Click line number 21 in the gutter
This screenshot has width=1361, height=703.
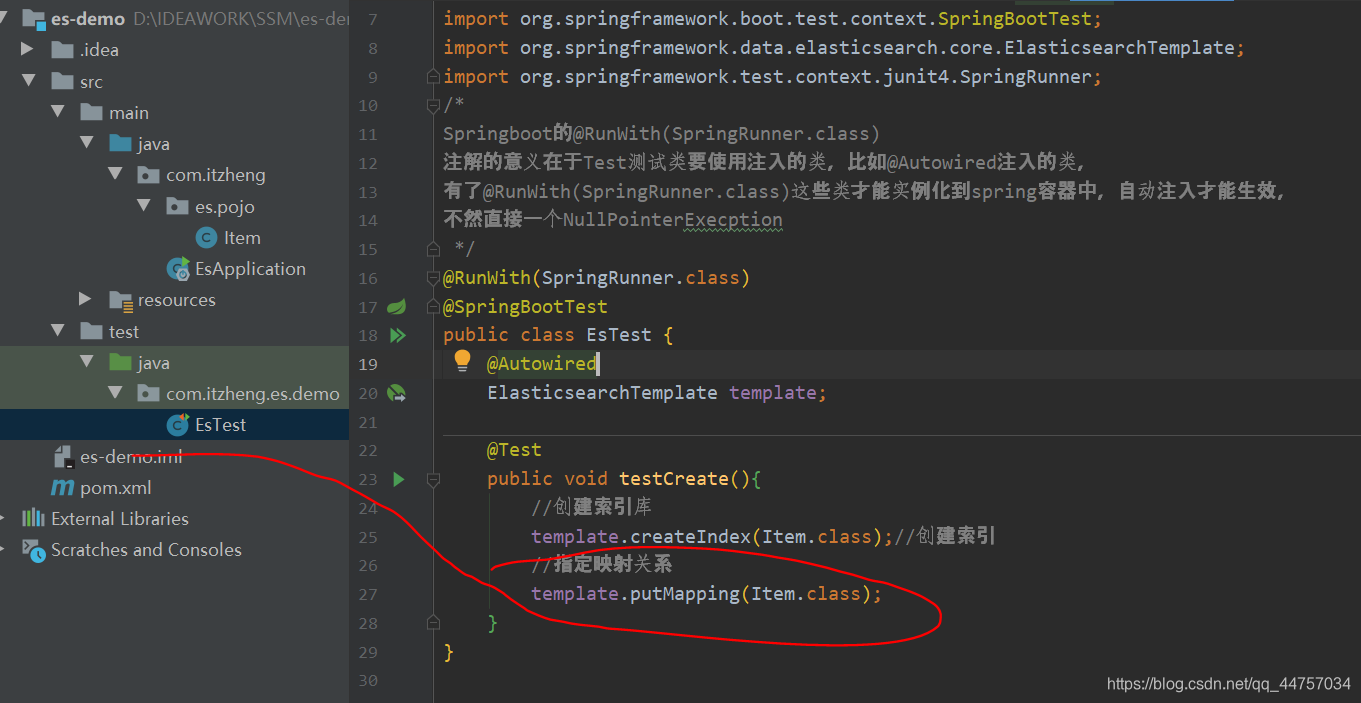[x=367, y=422]
